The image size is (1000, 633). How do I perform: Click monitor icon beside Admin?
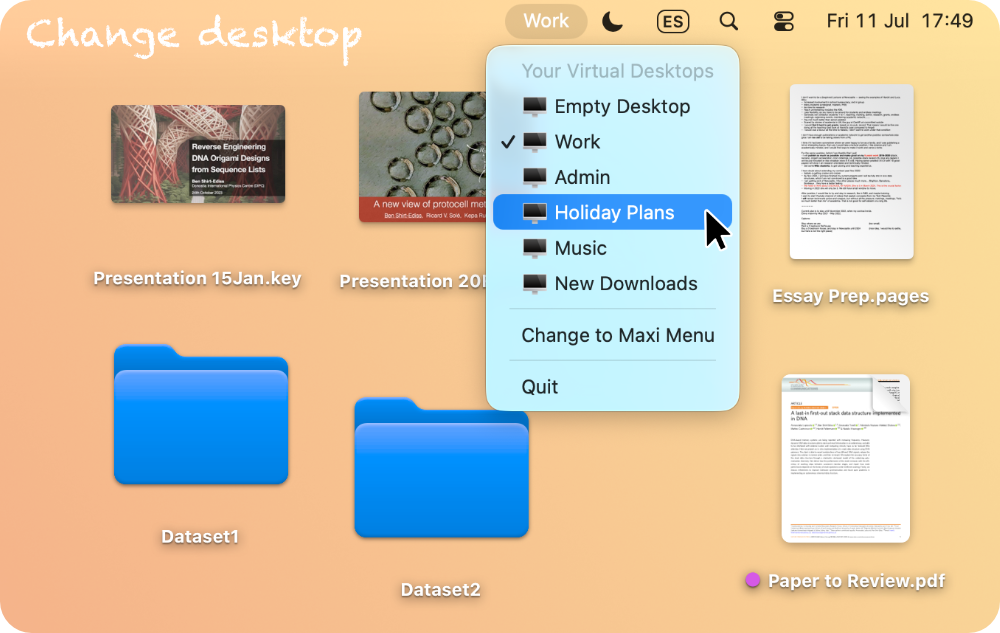534,177
